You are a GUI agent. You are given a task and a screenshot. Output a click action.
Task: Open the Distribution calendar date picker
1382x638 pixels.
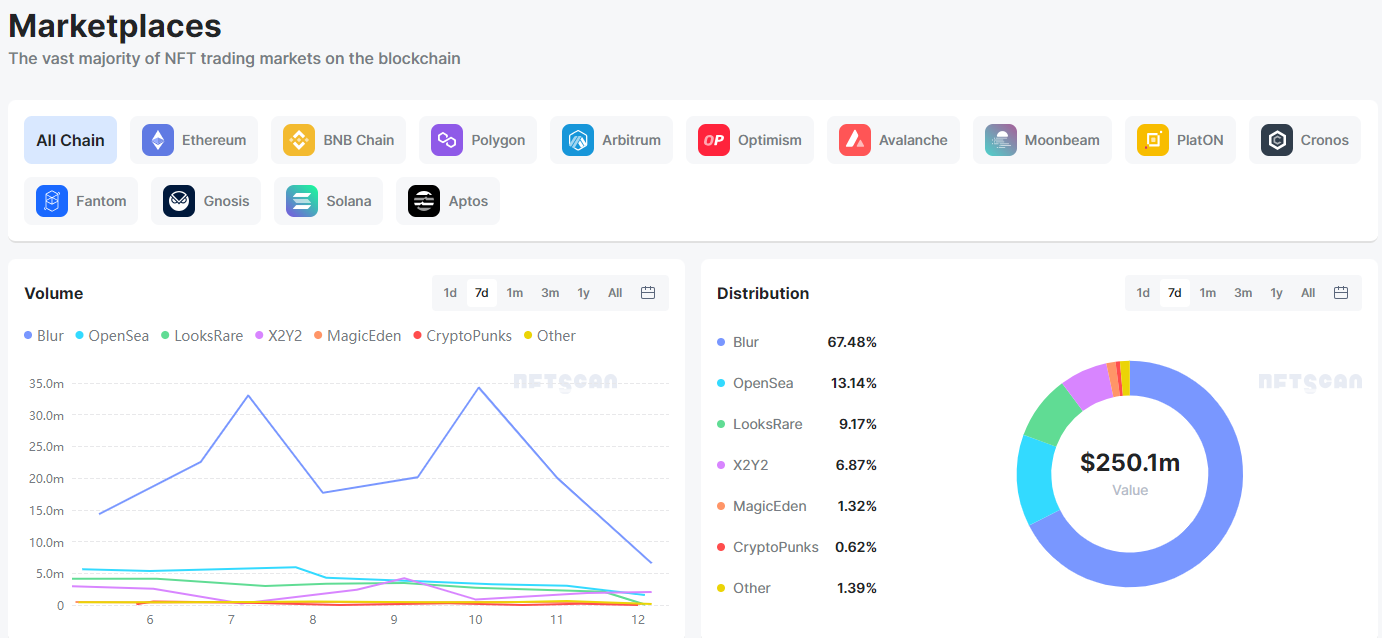click(1341, 293)
